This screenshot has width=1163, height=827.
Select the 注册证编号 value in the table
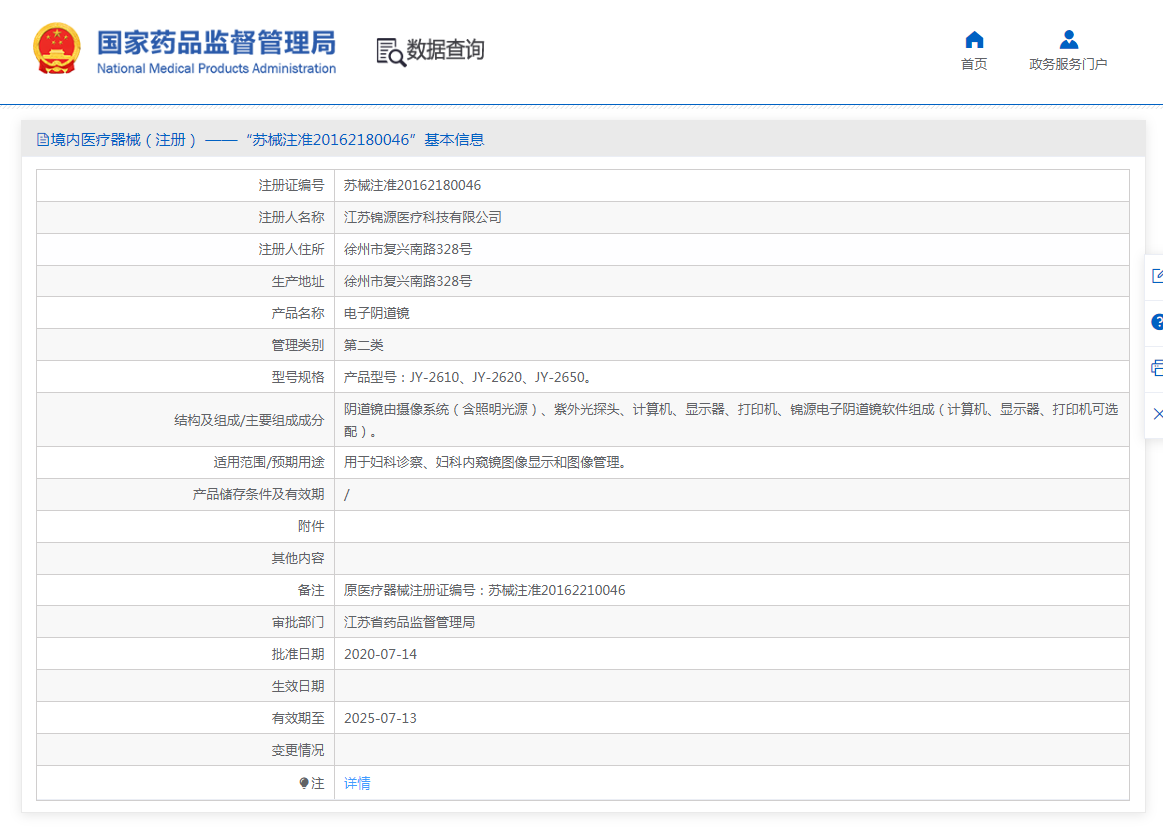click(x=412, y=185)
